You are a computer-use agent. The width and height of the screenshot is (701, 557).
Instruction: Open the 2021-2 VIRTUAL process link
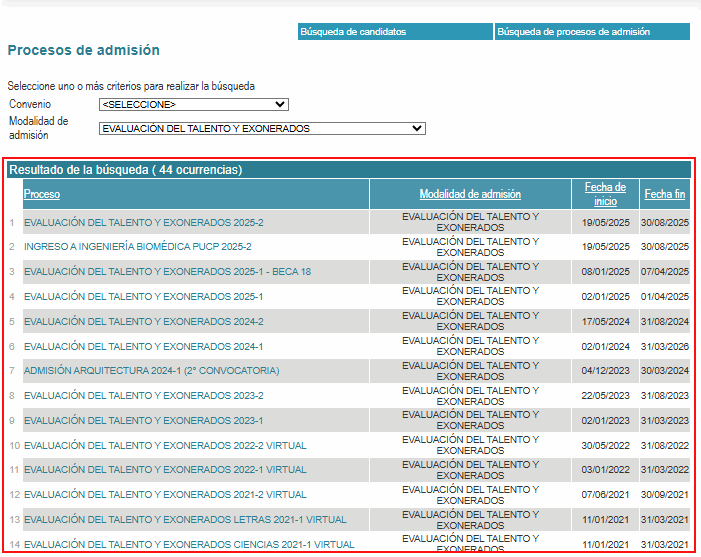click(x=165, y=494)
